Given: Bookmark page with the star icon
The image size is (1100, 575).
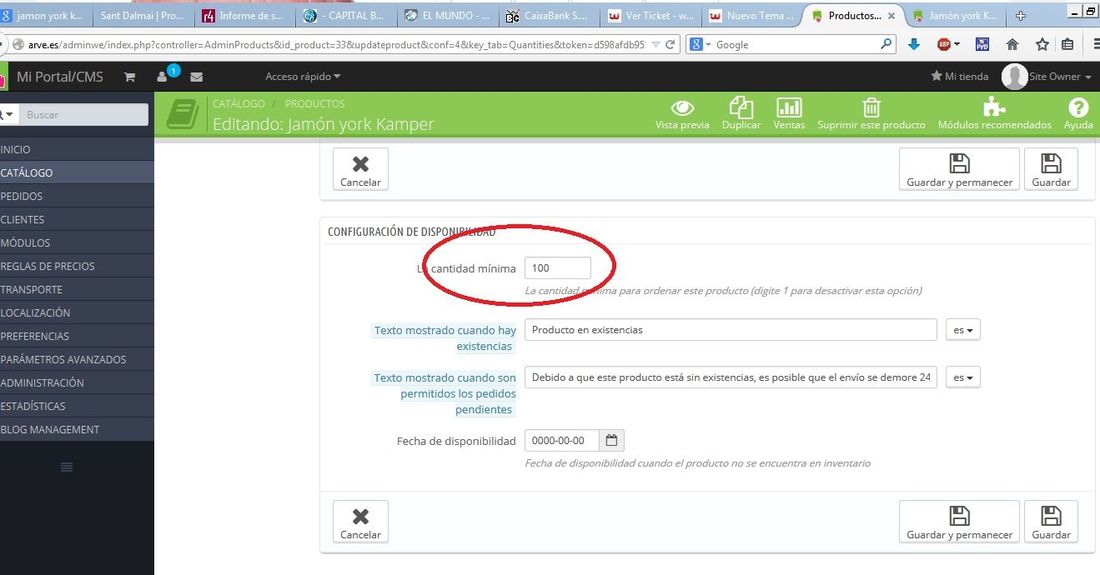Looking at the screenshot, I should click(1042, 44).
